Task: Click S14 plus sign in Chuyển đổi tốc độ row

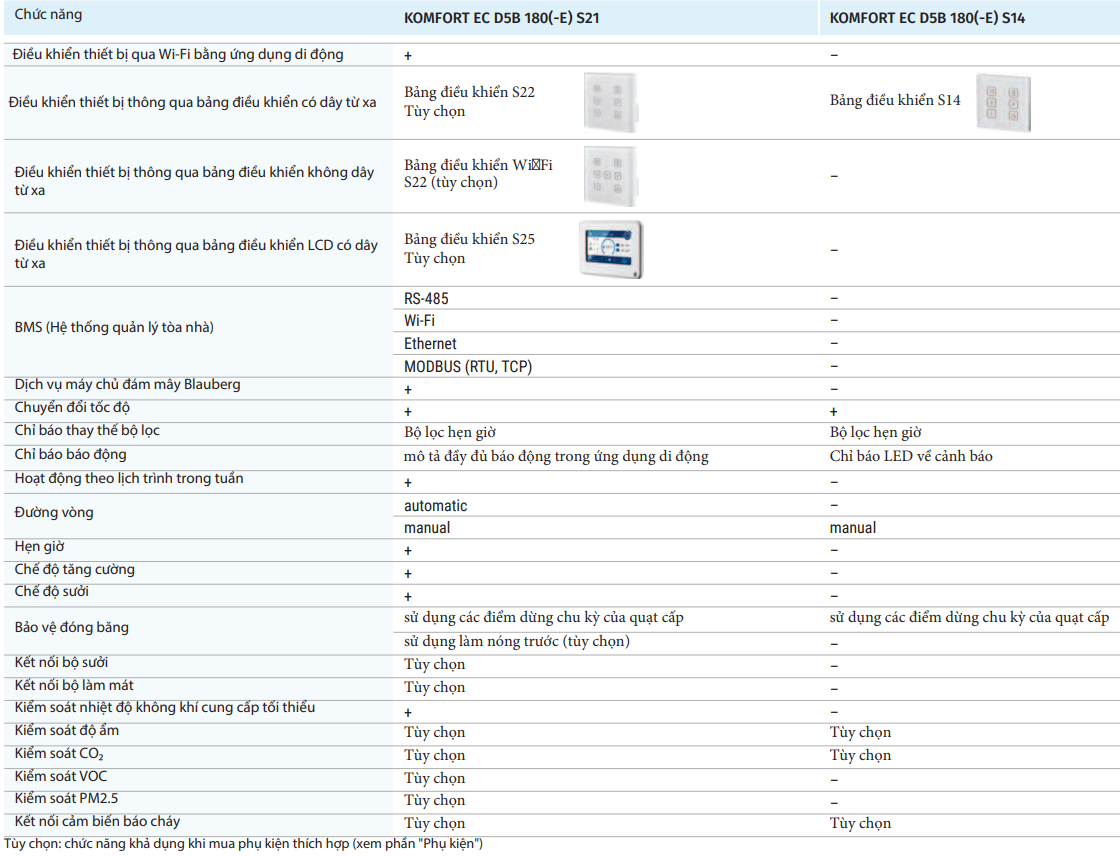Action: click(834, 412)
